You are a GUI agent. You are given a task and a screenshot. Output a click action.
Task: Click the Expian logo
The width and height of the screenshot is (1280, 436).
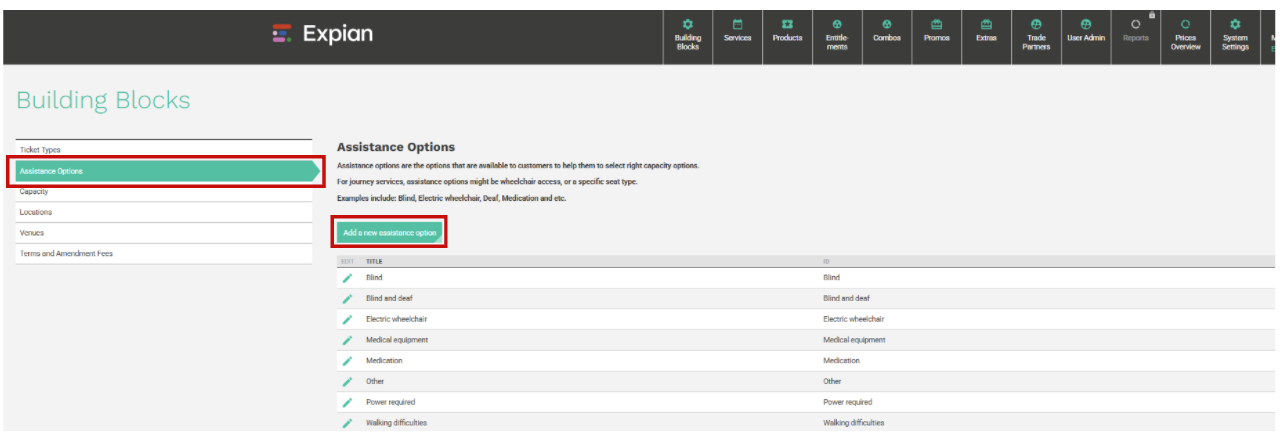323,34
